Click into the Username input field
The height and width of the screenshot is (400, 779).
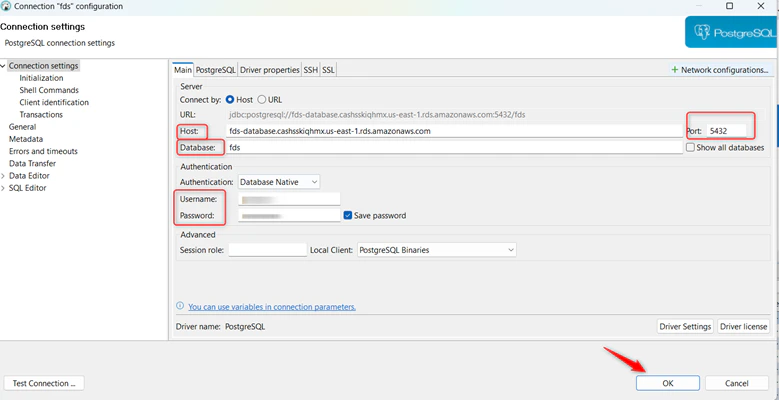289,199
